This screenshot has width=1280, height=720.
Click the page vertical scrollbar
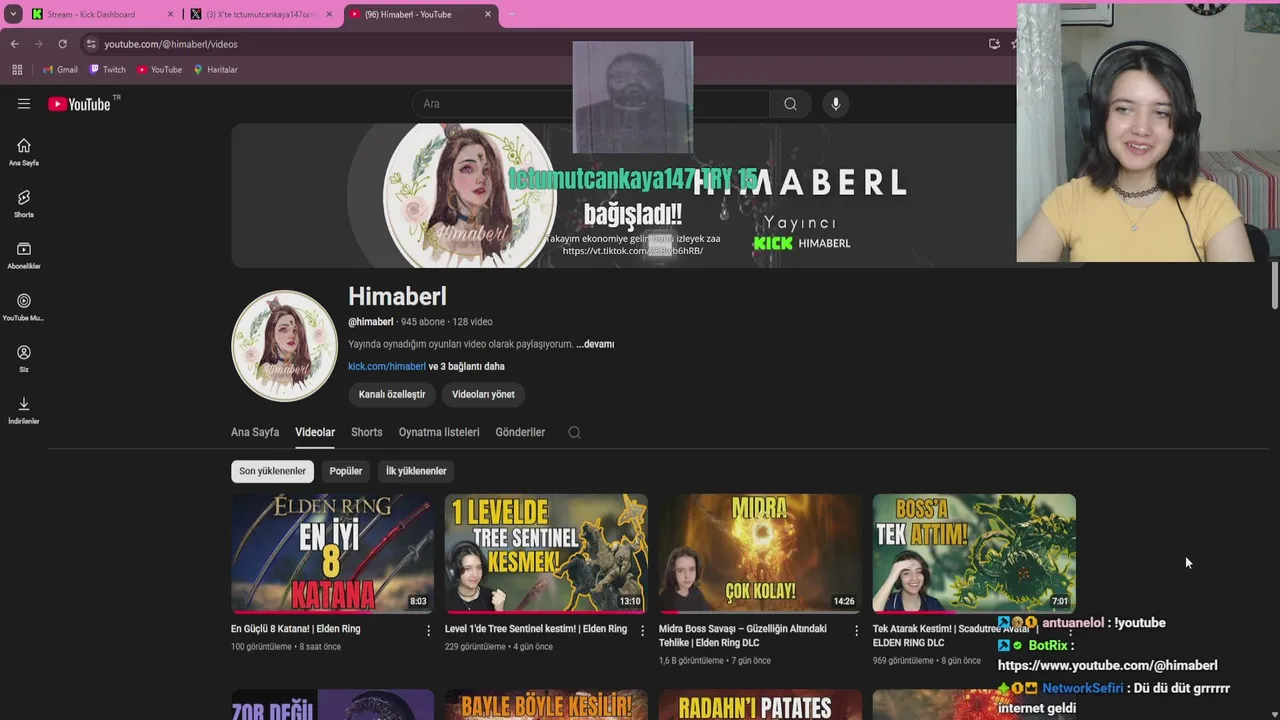(x=1274, y=286)
